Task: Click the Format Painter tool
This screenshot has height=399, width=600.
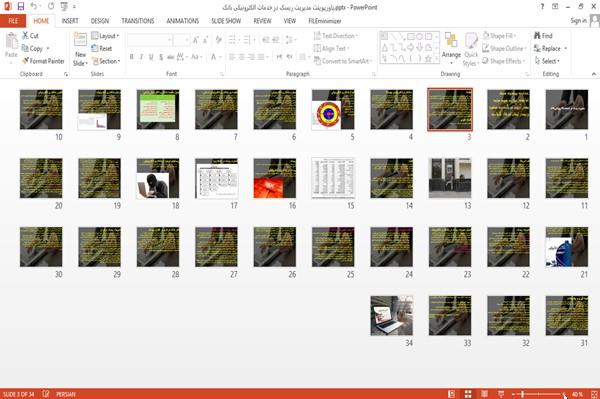Action: point(43,61)
